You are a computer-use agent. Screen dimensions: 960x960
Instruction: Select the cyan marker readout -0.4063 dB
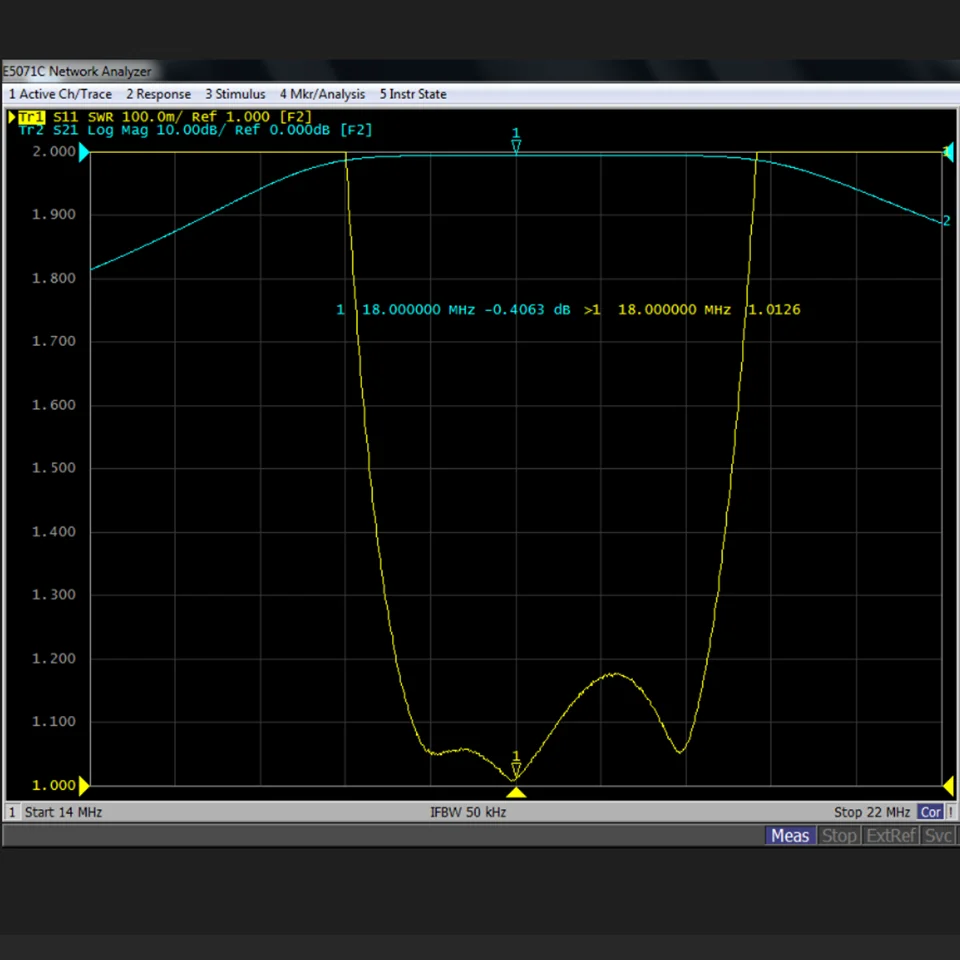pos(527,310)
